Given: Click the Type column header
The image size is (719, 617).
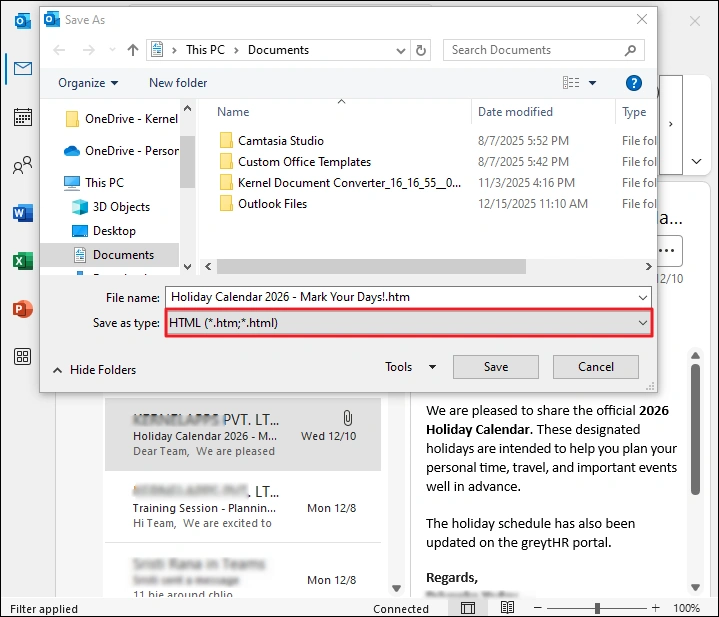Looking at the screenshot, I should pyautogui.click(x=634, y=112).
